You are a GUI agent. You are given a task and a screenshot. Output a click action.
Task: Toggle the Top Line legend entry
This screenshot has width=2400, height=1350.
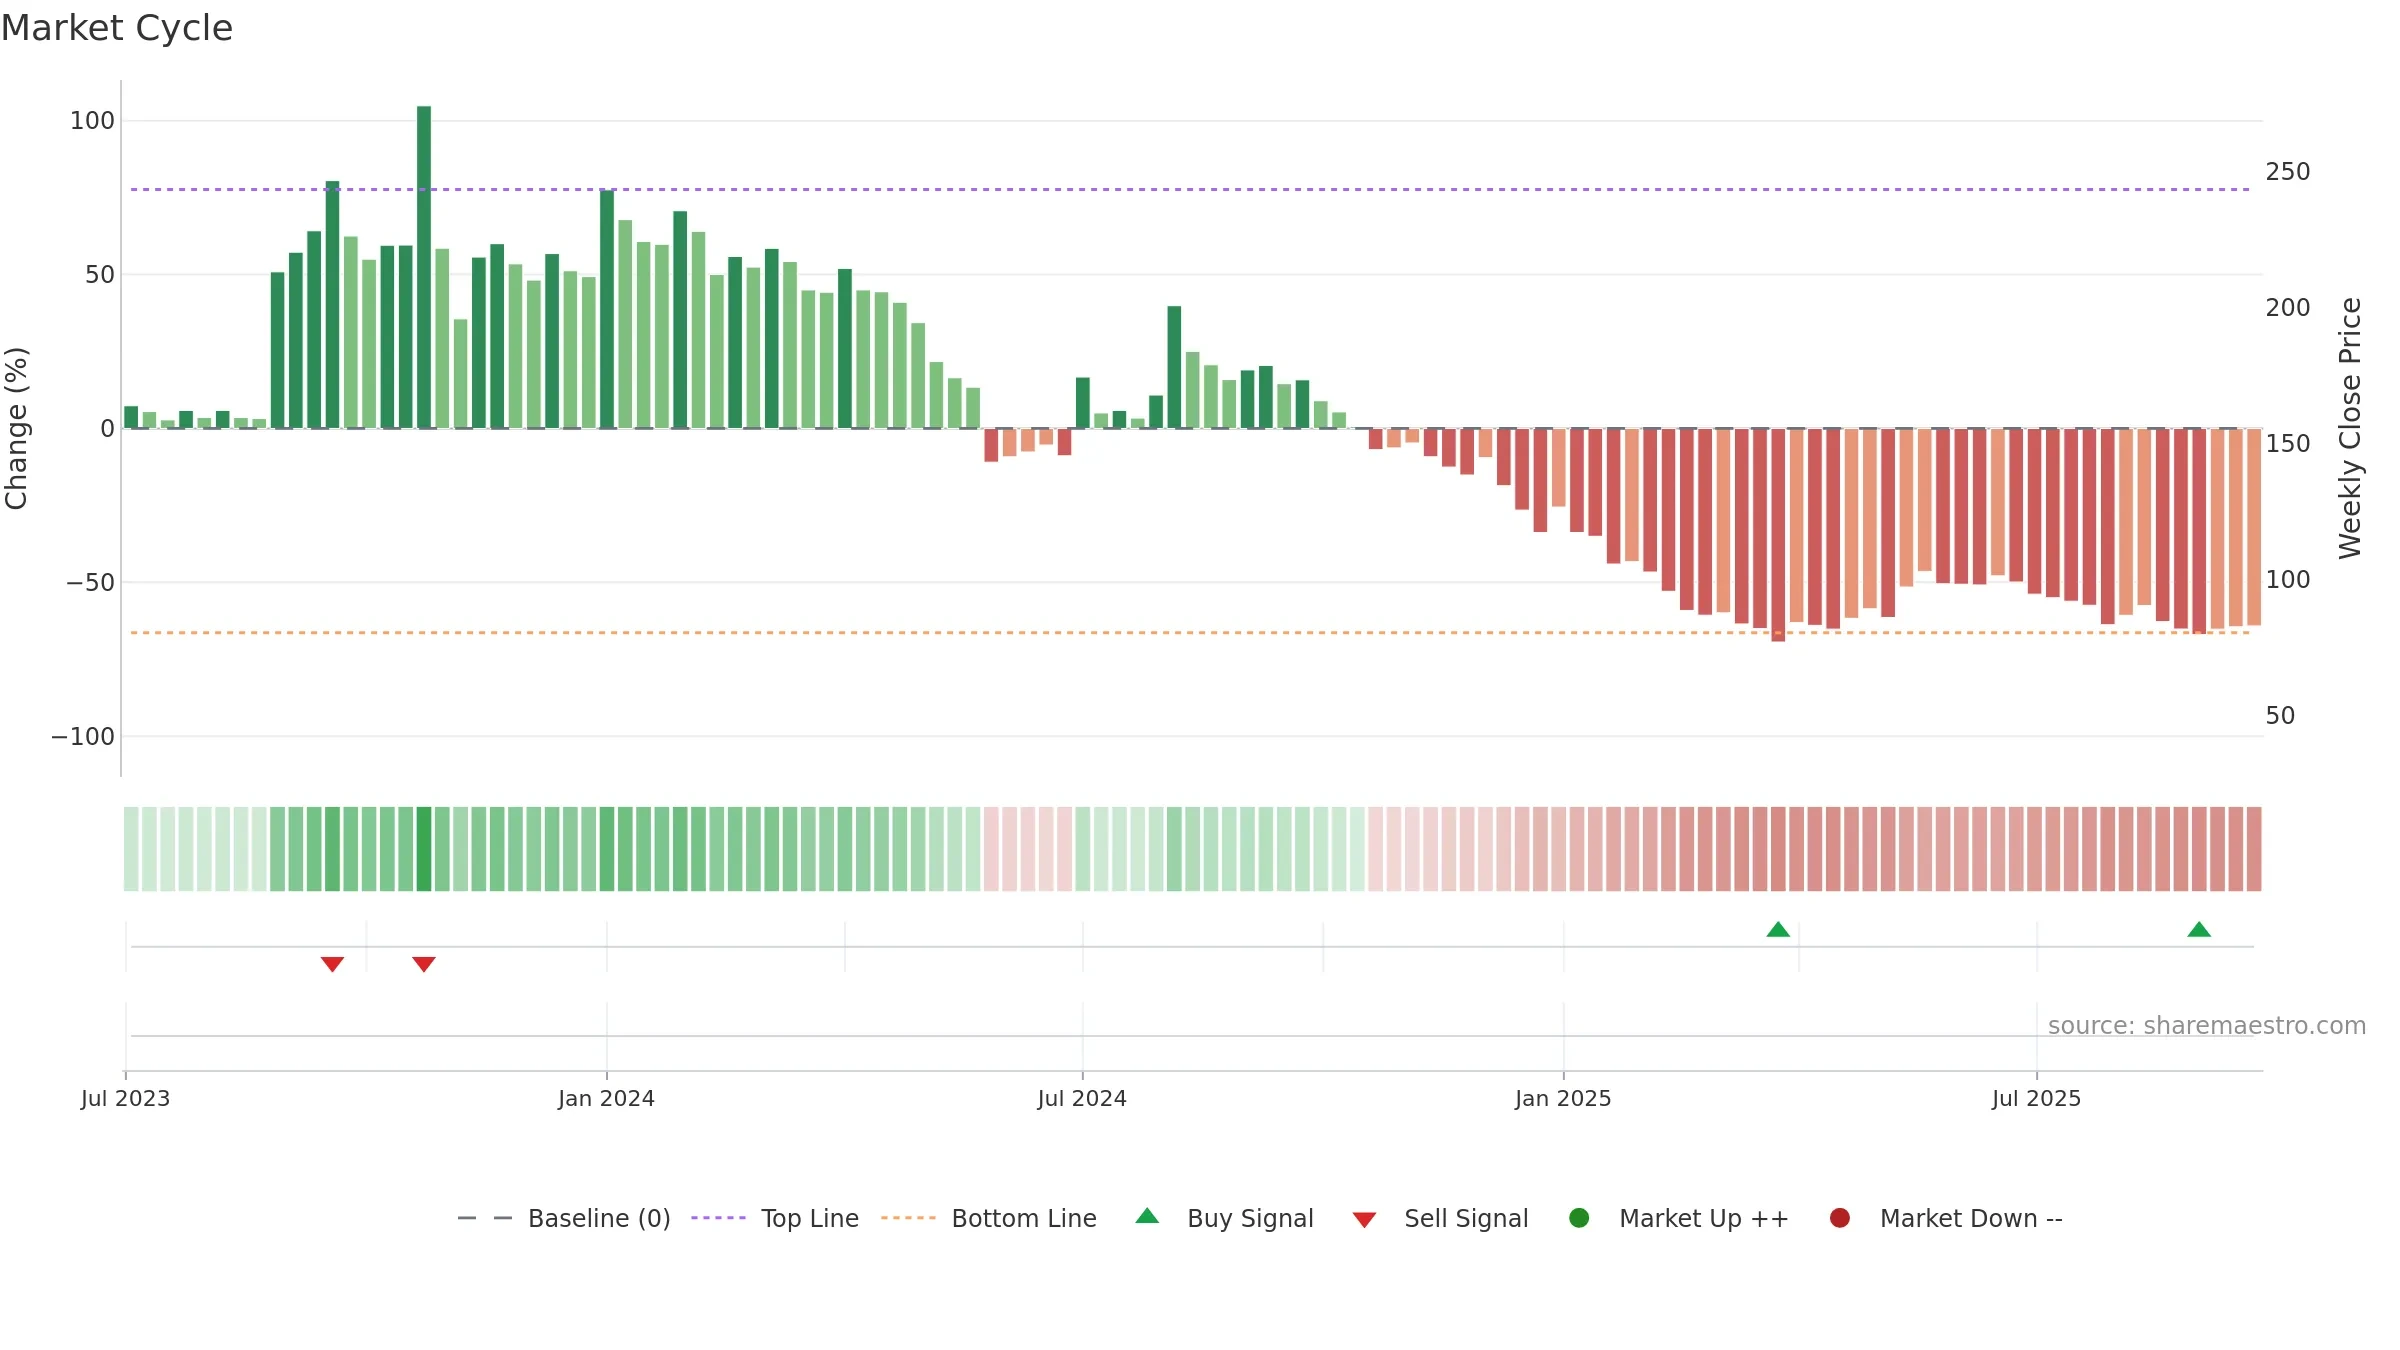774,1218
